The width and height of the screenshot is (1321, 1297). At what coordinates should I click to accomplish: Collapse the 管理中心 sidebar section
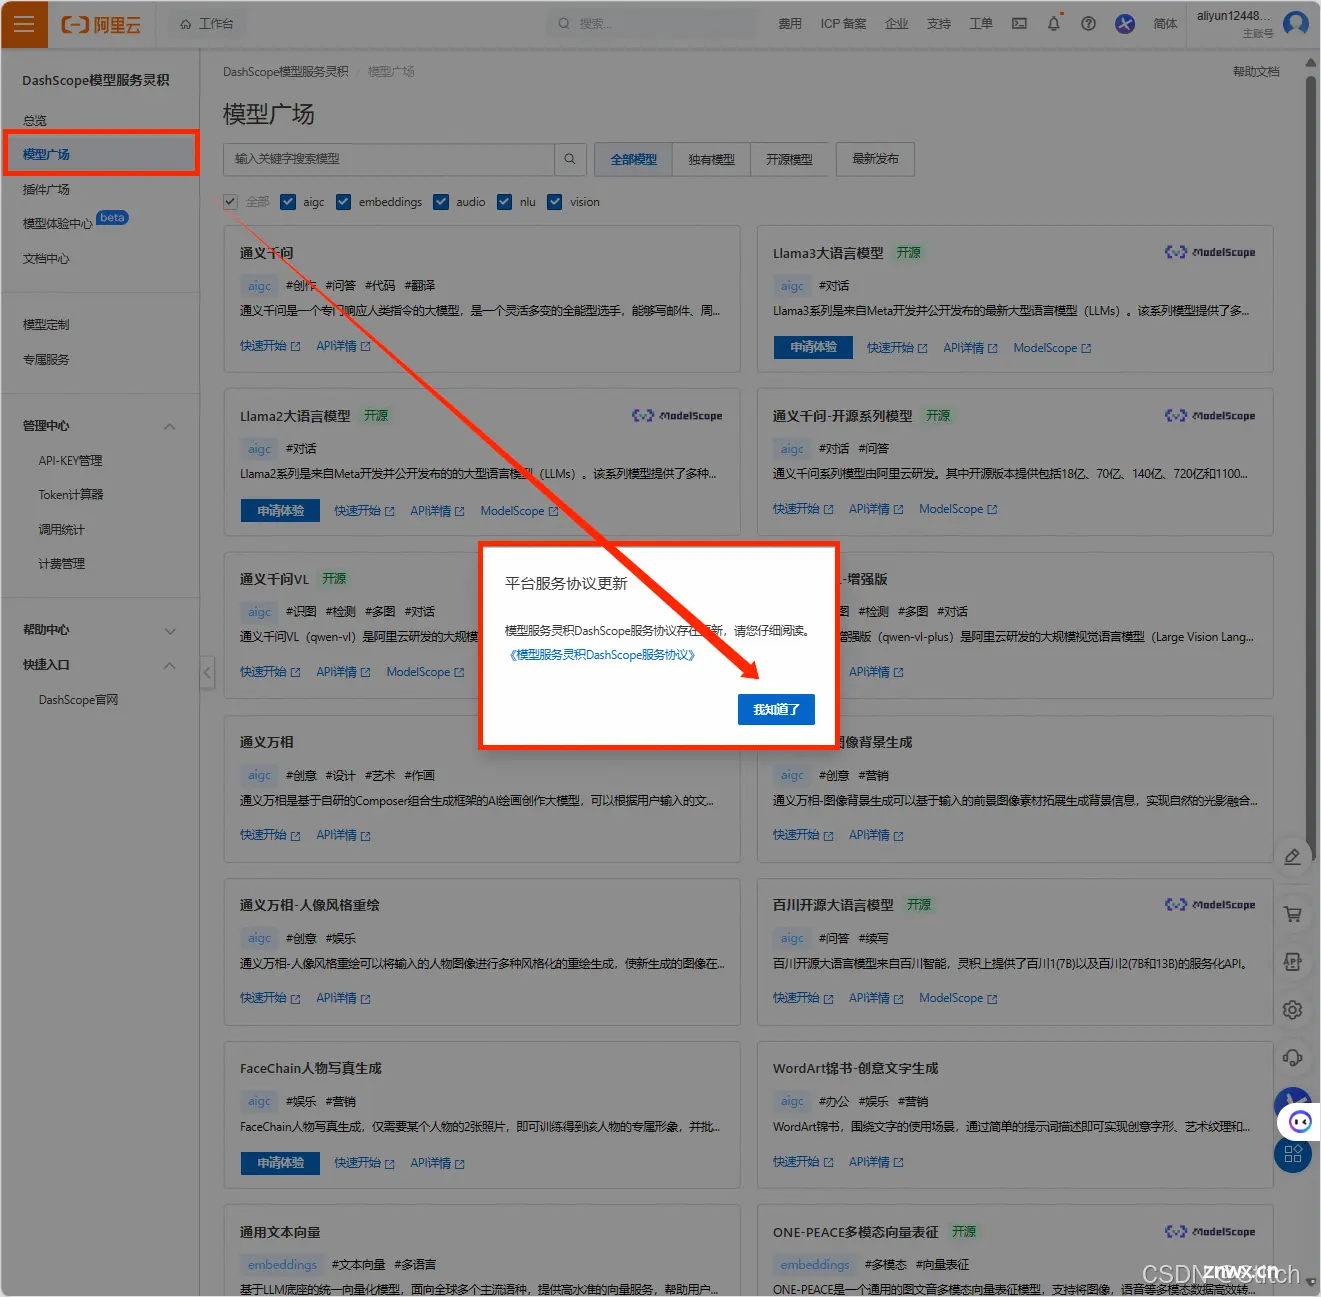coord(170,427)
